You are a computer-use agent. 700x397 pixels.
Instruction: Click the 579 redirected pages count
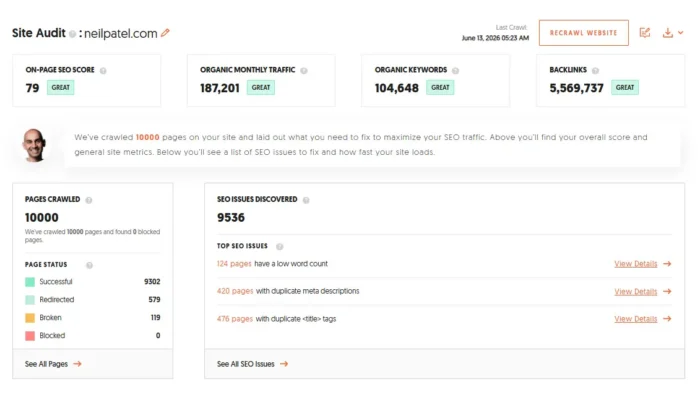(x=154, y=300)
